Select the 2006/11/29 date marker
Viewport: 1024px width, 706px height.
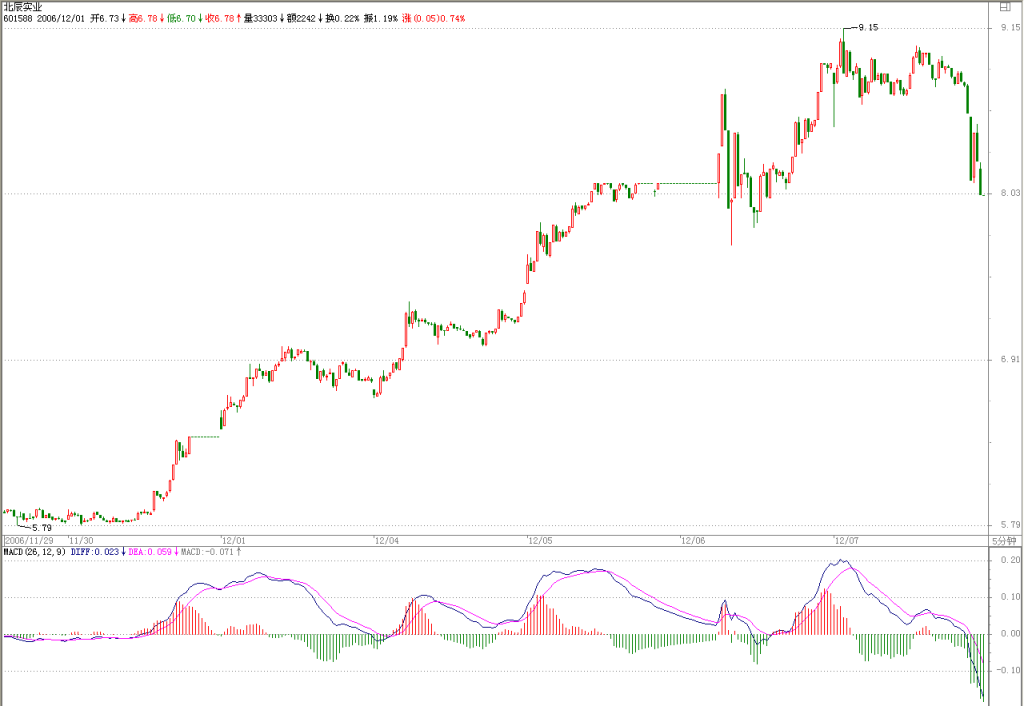point(29,541)
